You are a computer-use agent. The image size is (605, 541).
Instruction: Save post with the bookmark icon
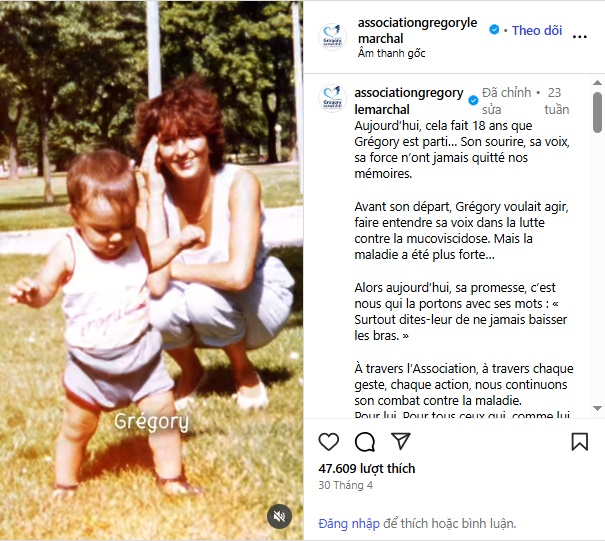click(x=580, y=441)
